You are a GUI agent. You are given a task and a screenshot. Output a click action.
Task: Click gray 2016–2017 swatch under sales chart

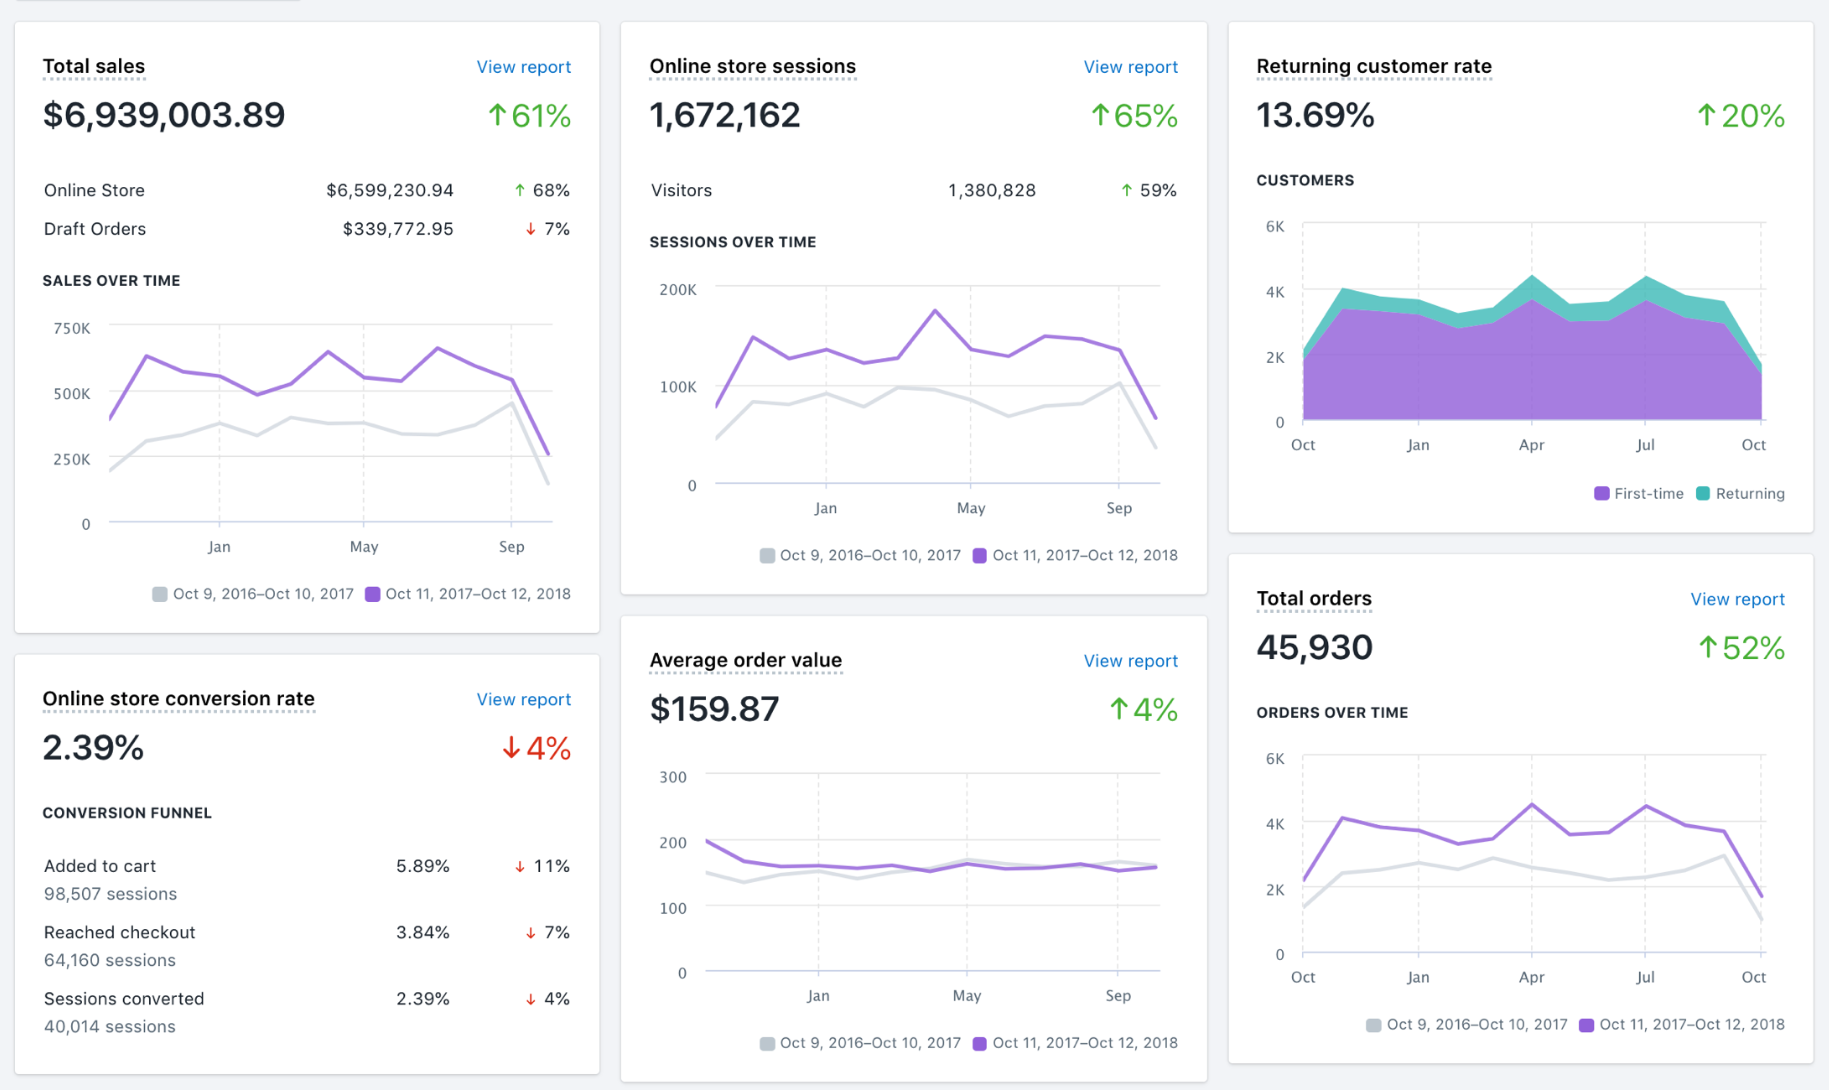click(x=159, y=594)
